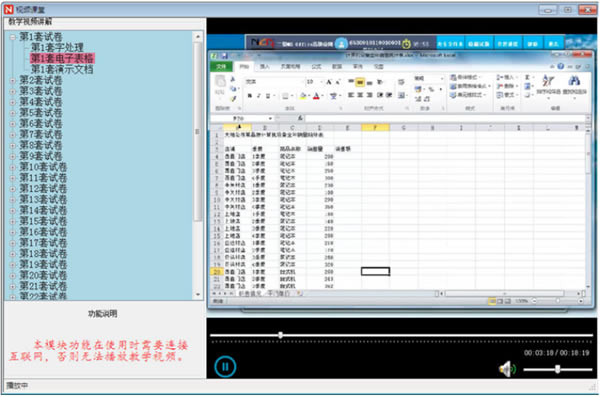Select 第1套演示文档 in the tree

[62, 69]
